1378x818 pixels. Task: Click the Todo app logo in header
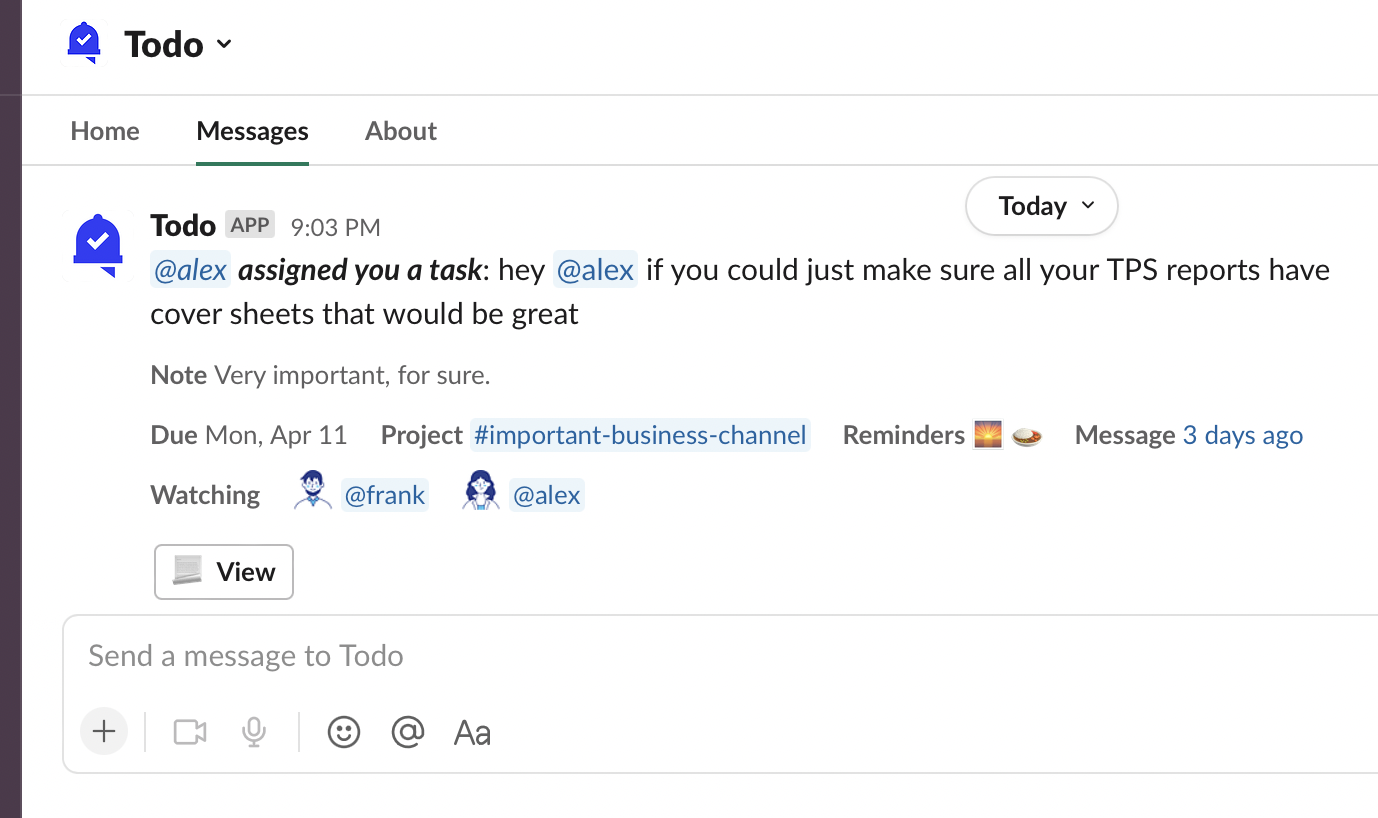point(85,44)
